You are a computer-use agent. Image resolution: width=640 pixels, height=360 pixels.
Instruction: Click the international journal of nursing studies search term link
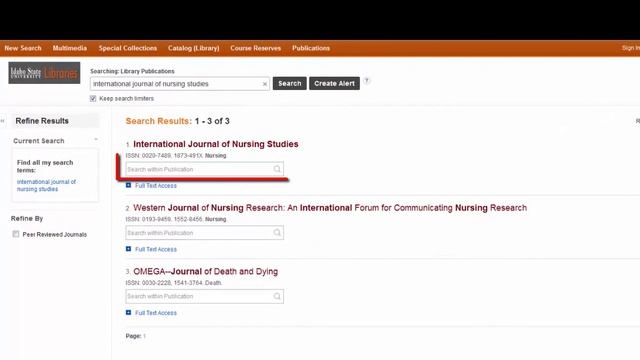click(x=47, y=185)
